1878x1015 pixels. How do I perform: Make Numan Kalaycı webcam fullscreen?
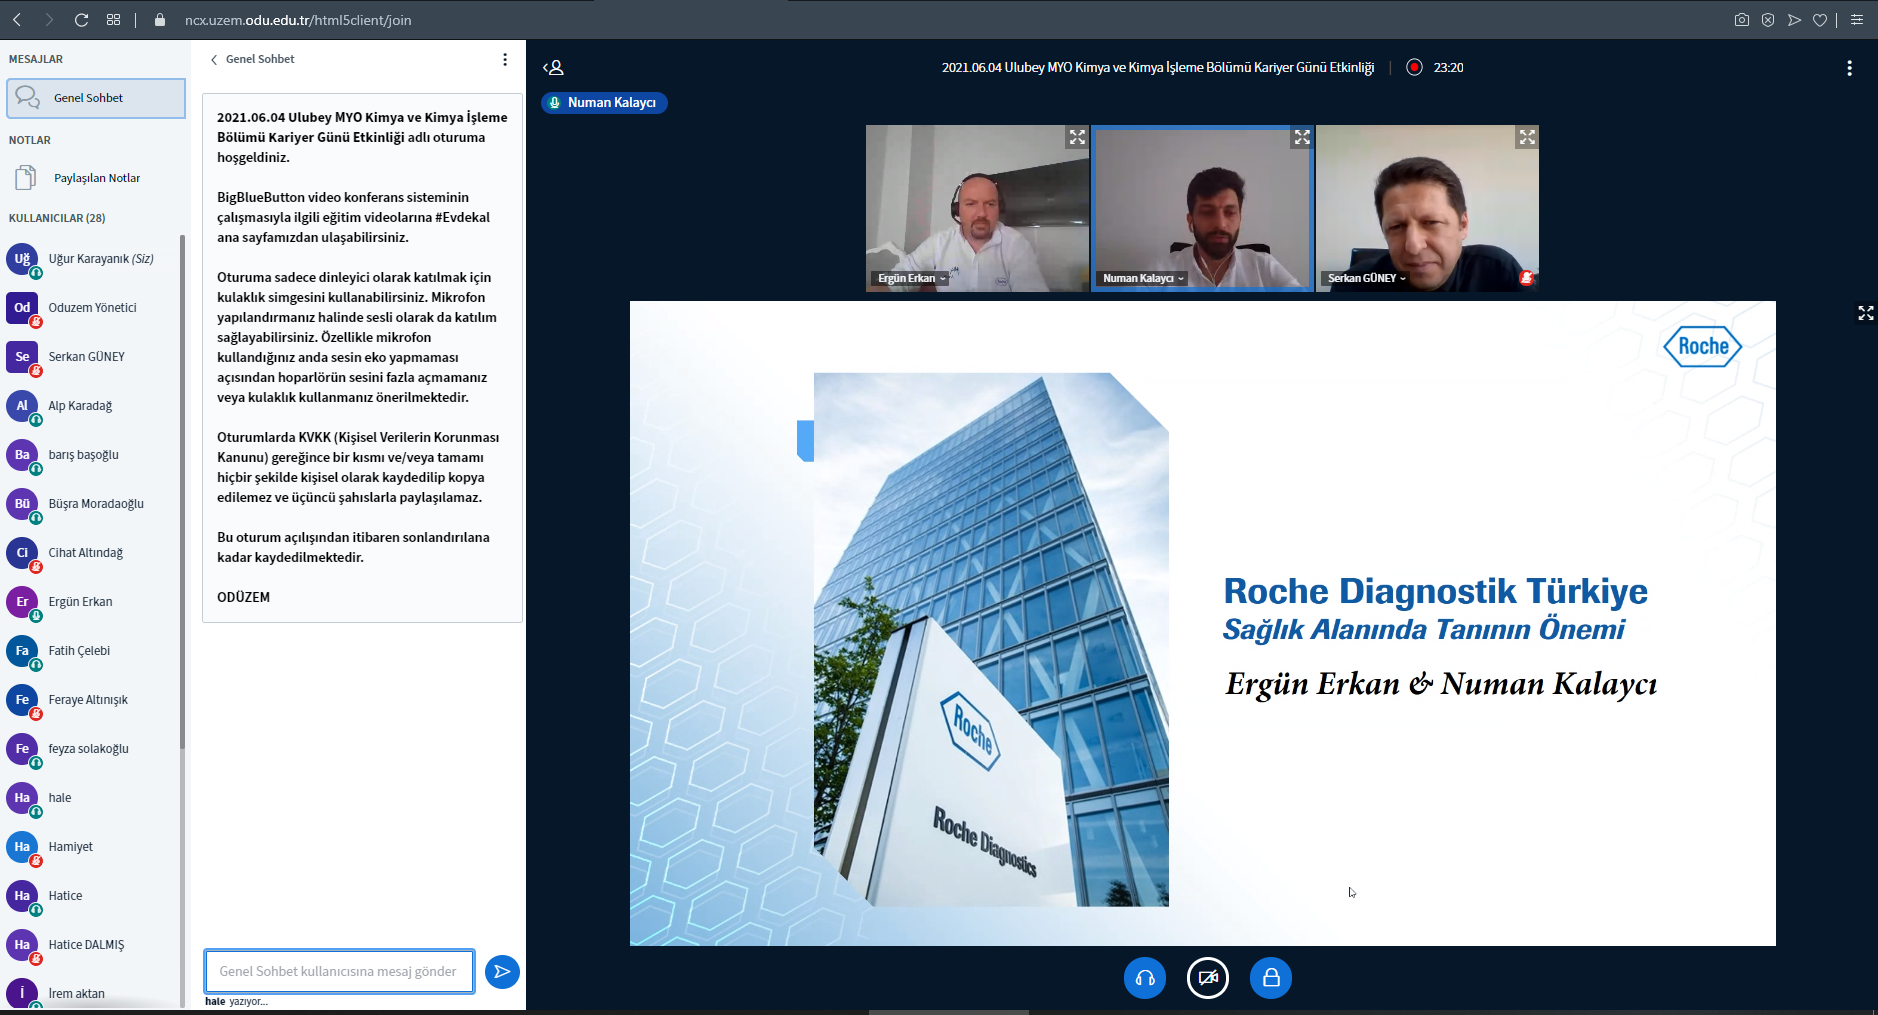click(1301, 137)
